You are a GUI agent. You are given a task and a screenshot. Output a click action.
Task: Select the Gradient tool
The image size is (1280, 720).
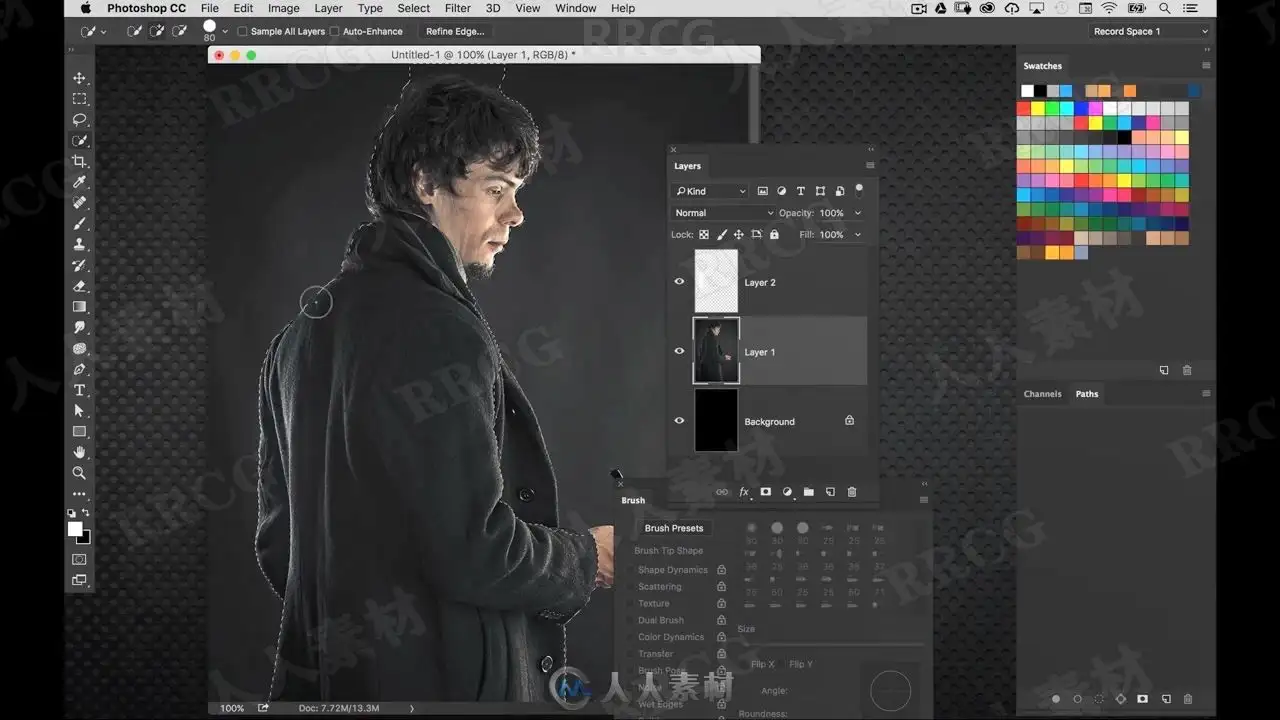pyautogui.click(x=80, y=307)
